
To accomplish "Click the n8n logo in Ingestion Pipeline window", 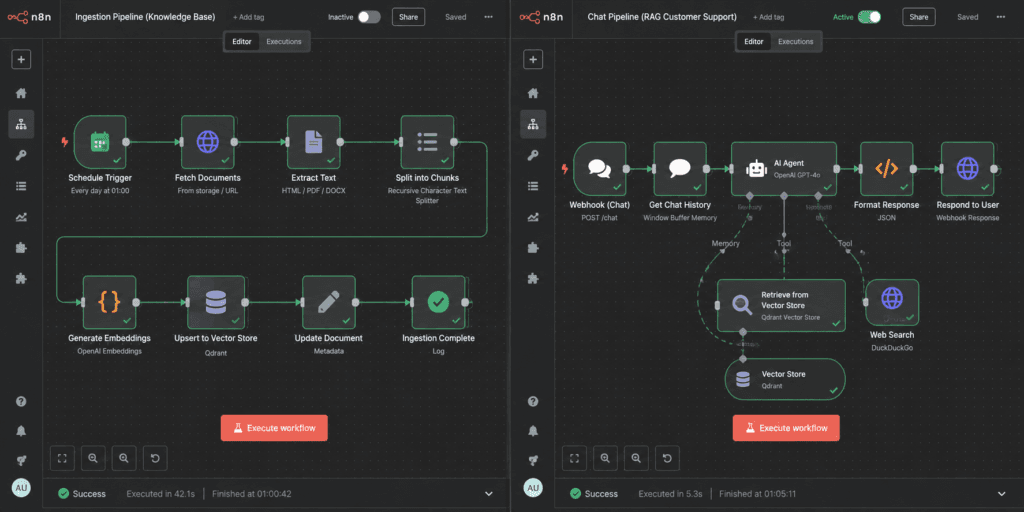I will click(27, 17).
